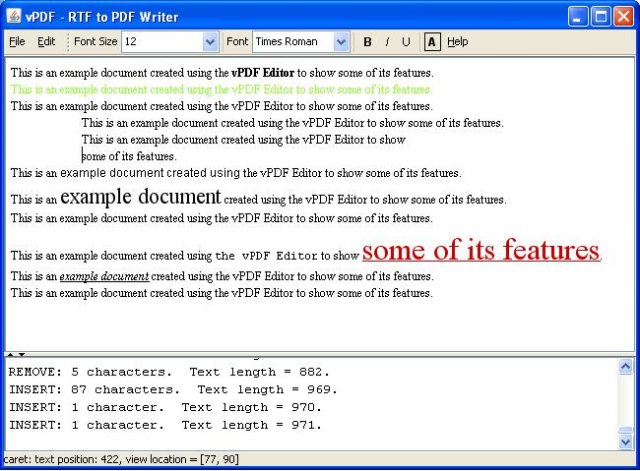
Task: Click the last document line of text
Action: [221, 293]
